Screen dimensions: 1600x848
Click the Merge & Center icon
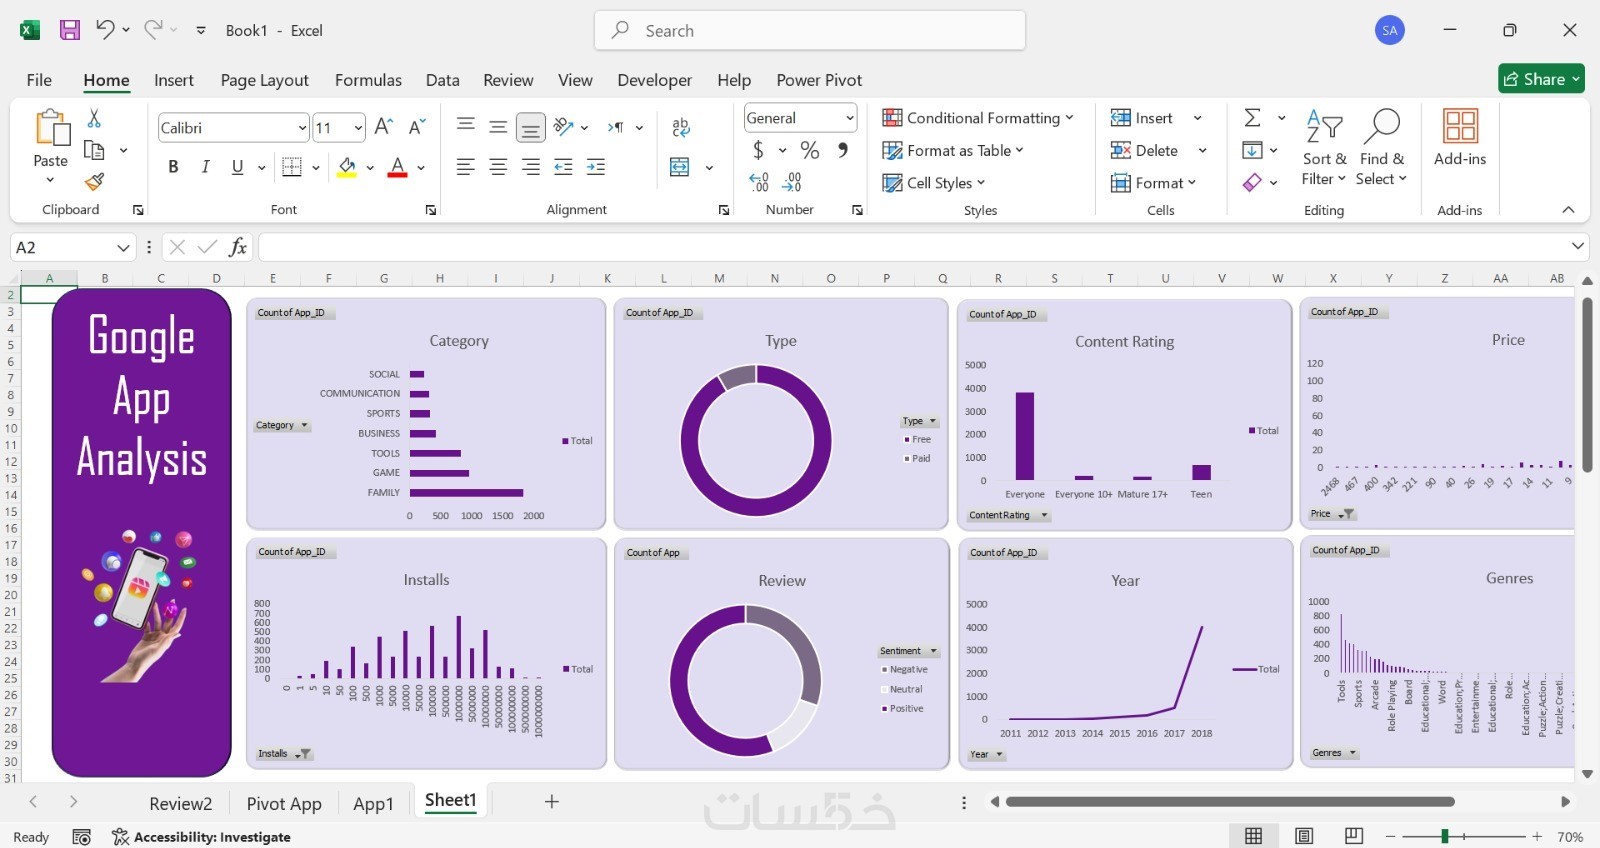680,167
